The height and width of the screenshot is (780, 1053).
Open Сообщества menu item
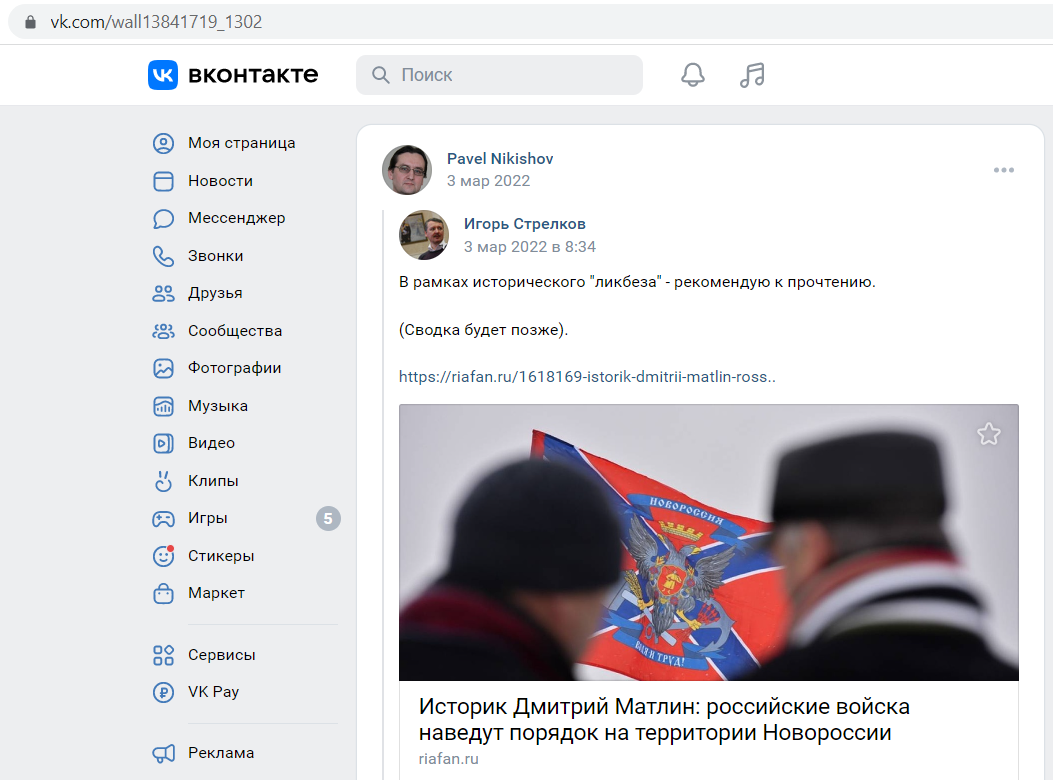[x=235, y=331]
